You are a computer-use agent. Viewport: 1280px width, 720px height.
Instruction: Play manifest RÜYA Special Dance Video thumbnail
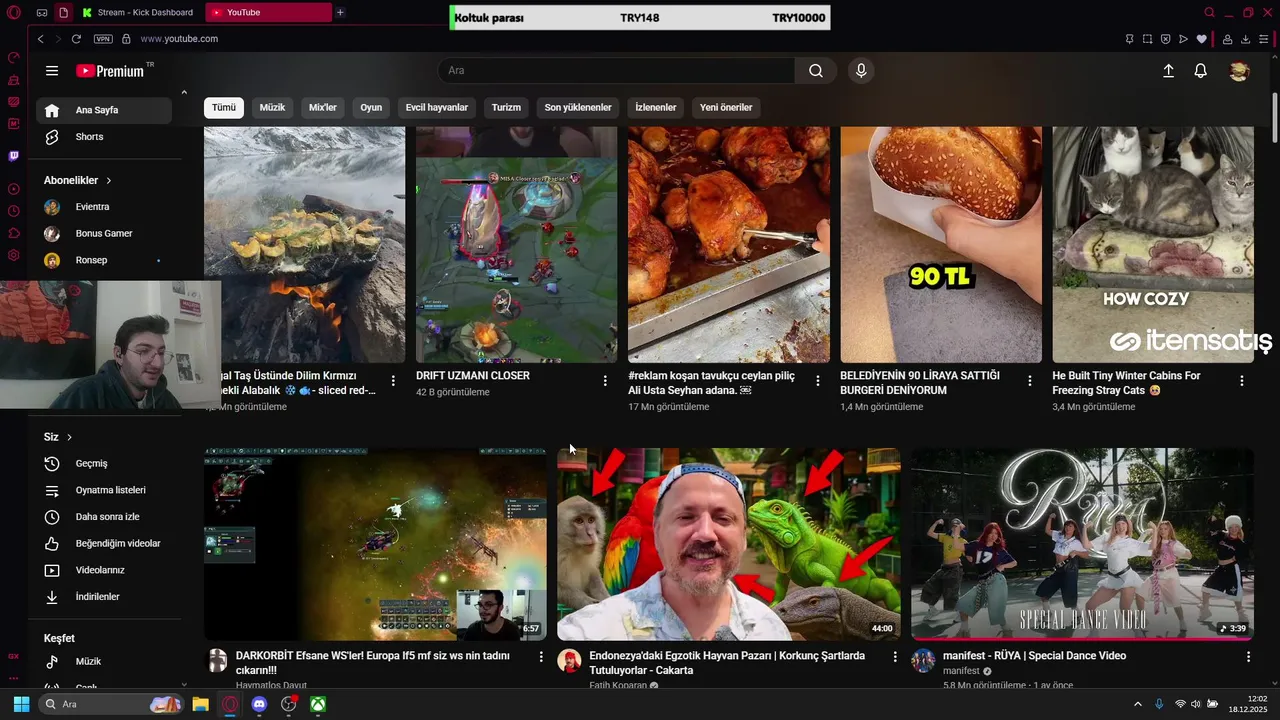[x=1082, y=544]
